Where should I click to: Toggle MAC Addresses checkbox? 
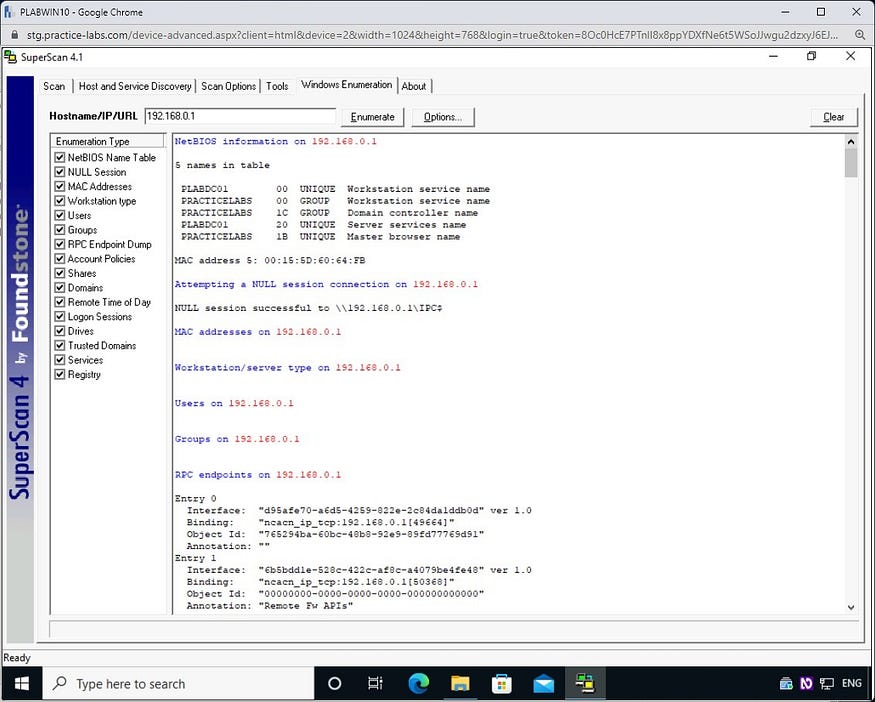(x=60, y=186)
